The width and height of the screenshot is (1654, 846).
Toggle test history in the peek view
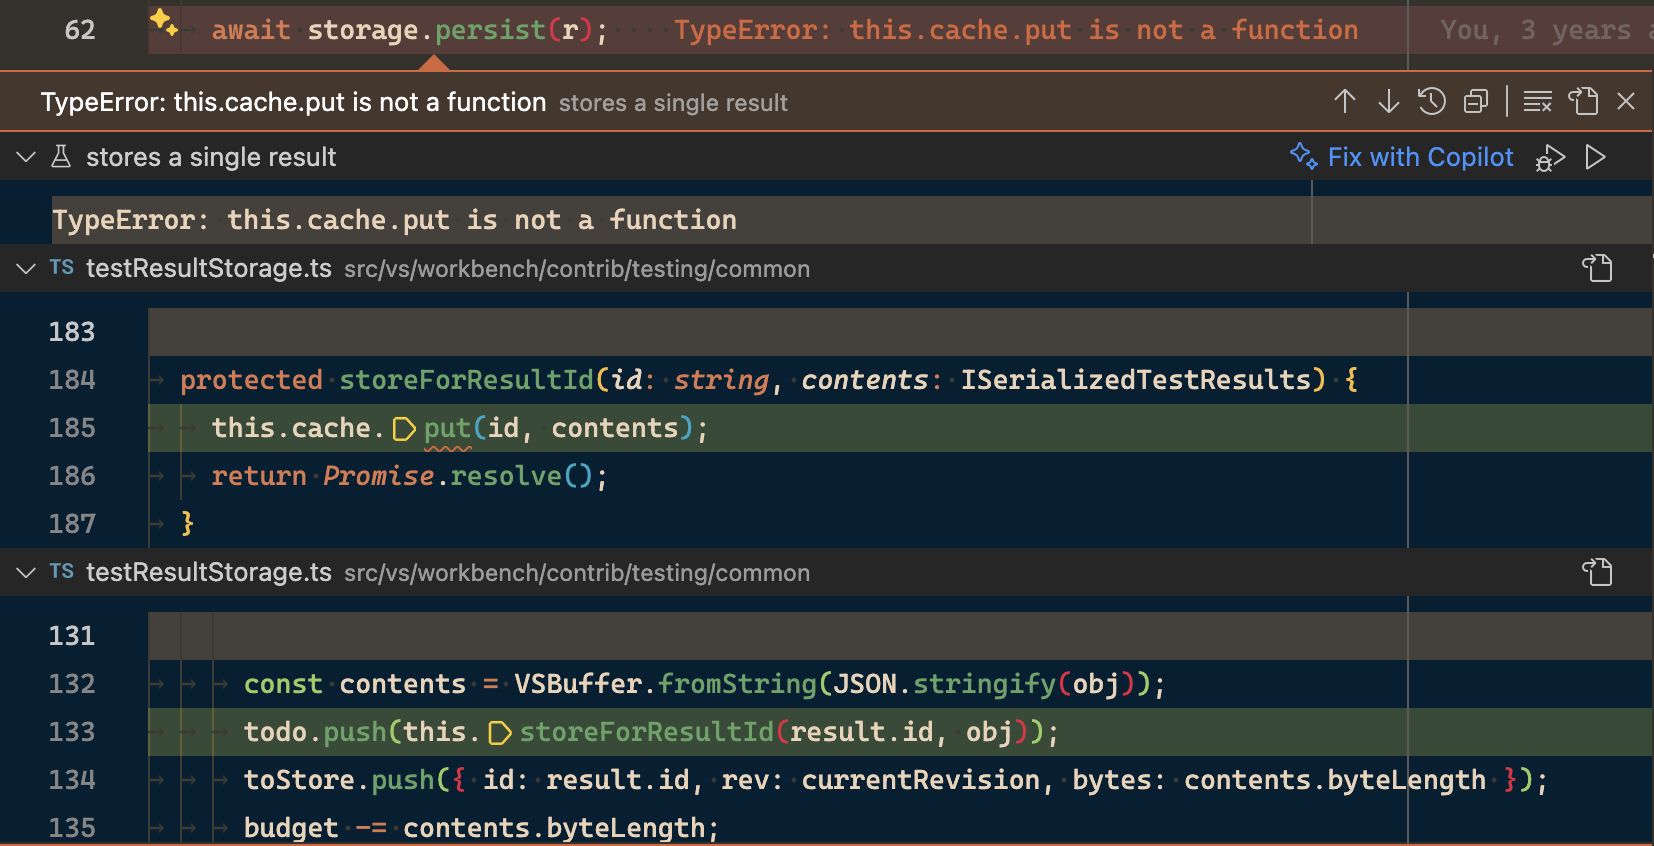1432,101
